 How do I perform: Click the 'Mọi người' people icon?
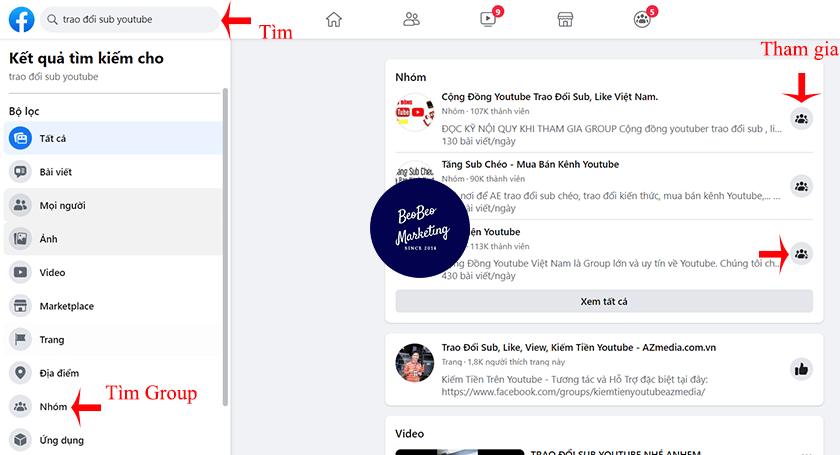(20, 205)
